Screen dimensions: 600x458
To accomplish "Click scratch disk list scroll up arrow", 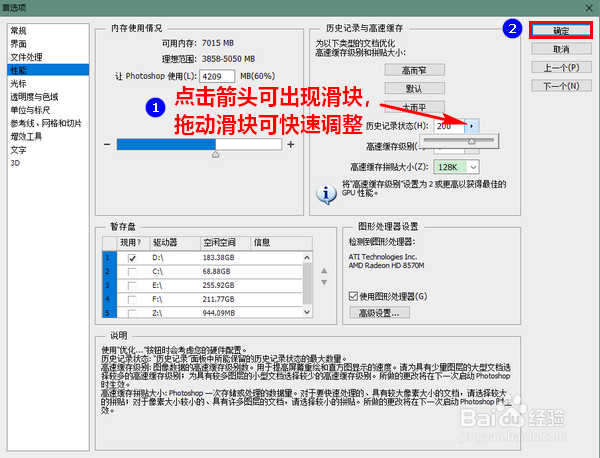I will click(307, 258).
